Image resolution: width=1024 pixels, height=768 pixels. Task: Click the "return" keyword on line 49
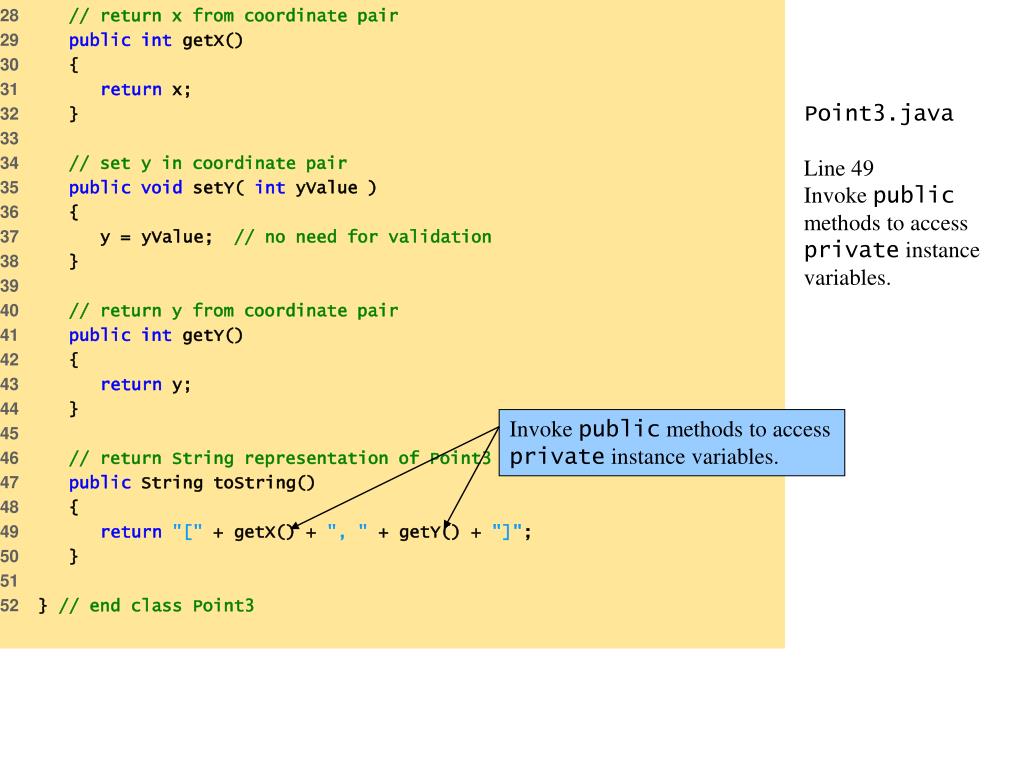[x=131, y=532]
